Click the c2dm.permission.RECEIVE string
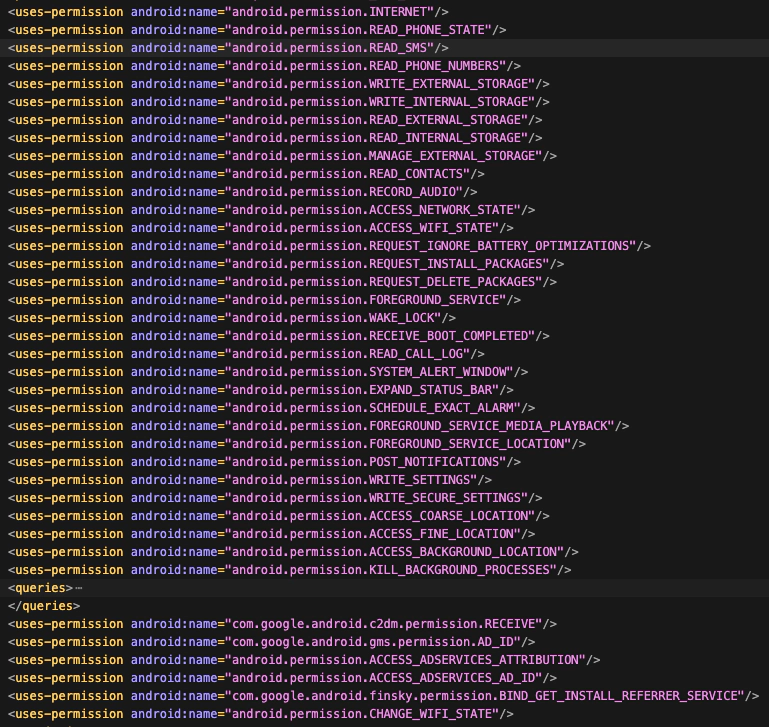Screen dimensions: 769x727 [x=390, y=624]
